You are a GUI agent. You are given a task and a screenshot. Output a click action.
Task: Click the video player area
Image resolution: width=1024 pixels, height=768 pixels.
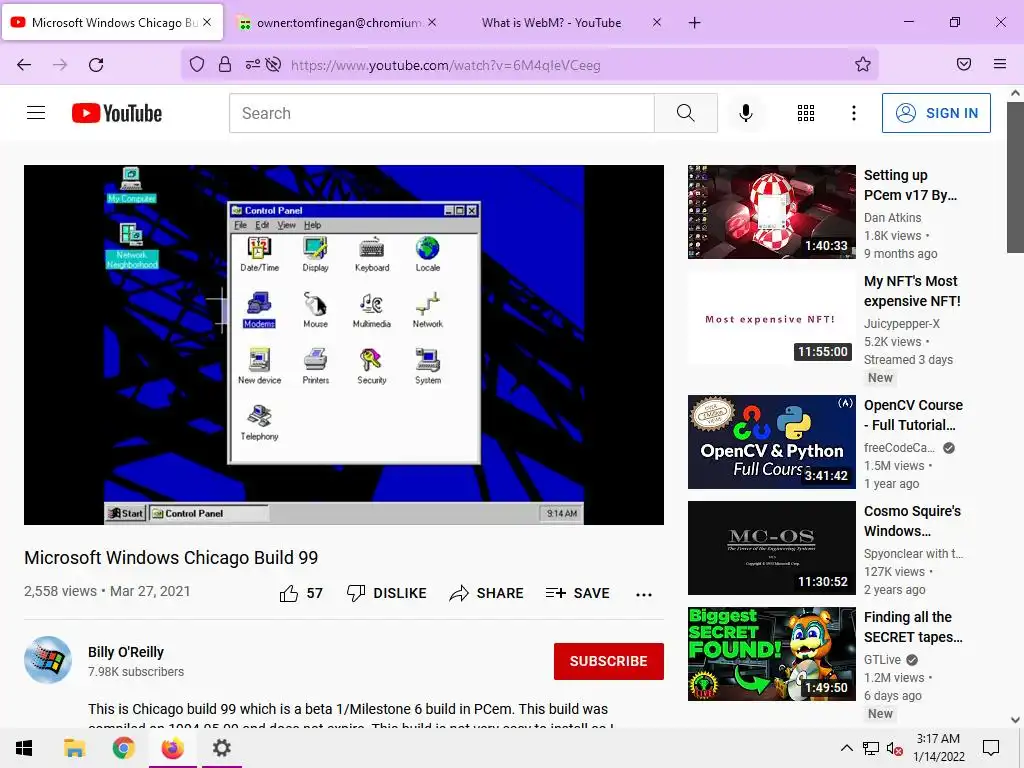pos(344,345)
